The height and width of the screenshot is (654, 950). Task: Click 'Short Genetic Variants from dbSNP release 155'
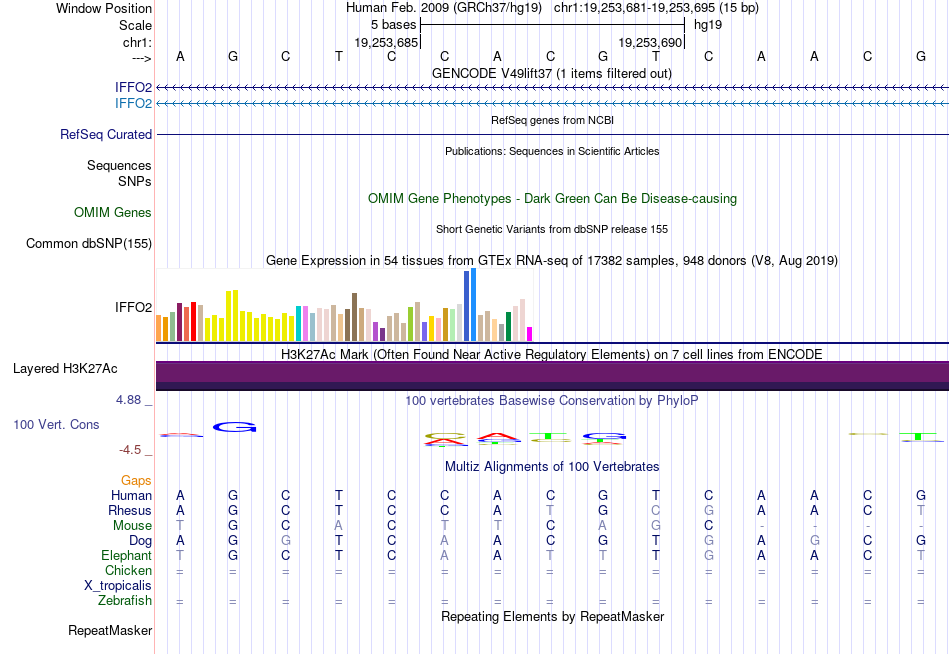552,229
